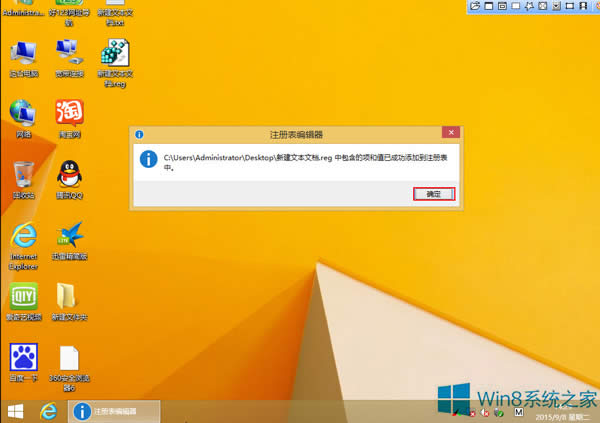Select the 新建文本文档.reg registry file icon
This screenshot has height=423, width=600.
click(x=115, y=63)
